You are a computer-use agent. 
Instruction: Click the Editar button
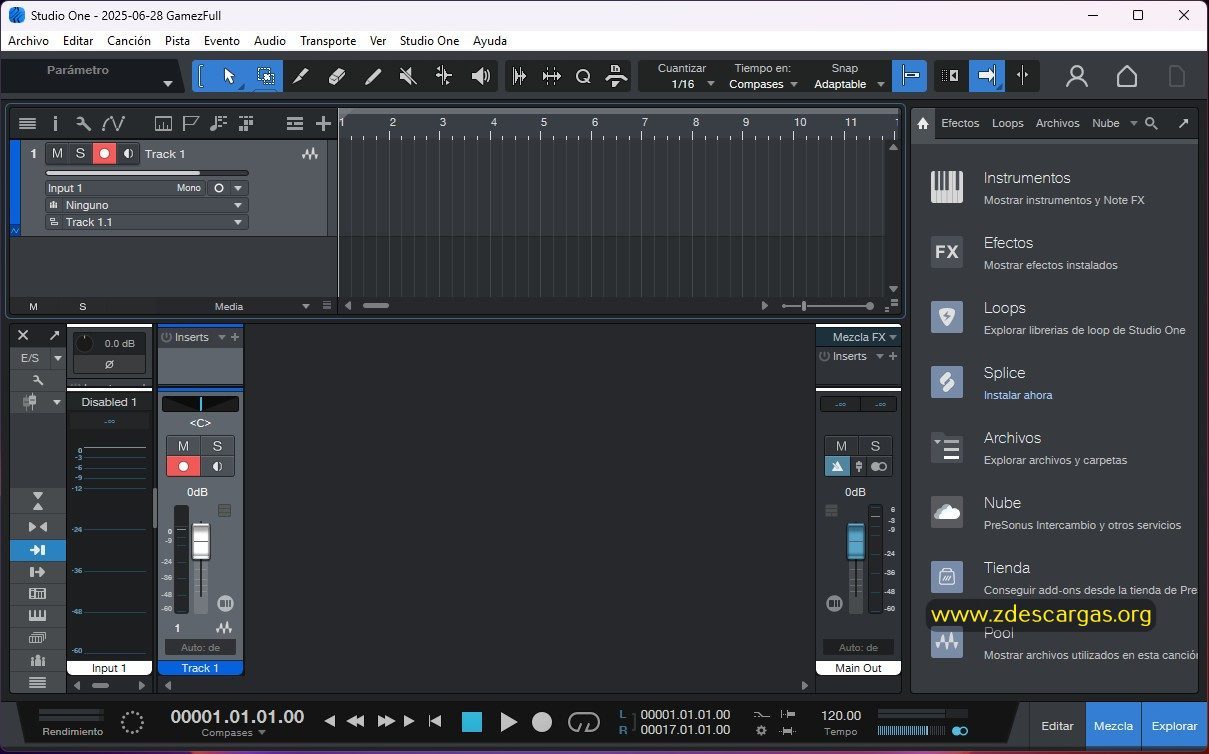coord(1058,726)
